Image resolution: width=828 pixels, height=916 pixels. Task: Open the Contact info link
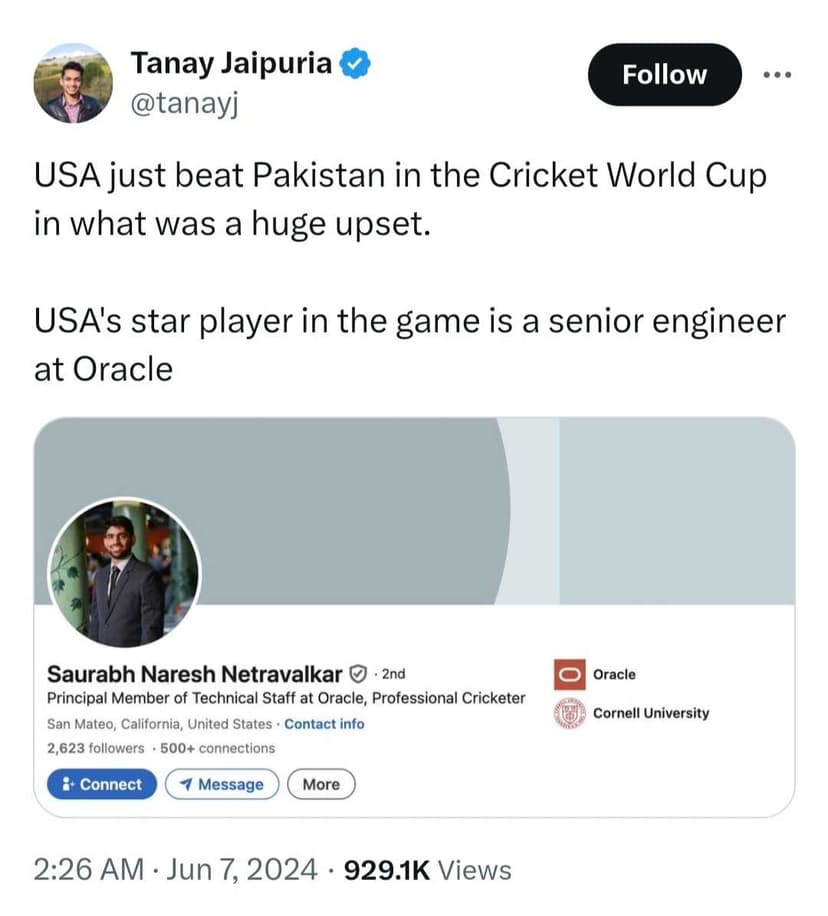(324, 723)
